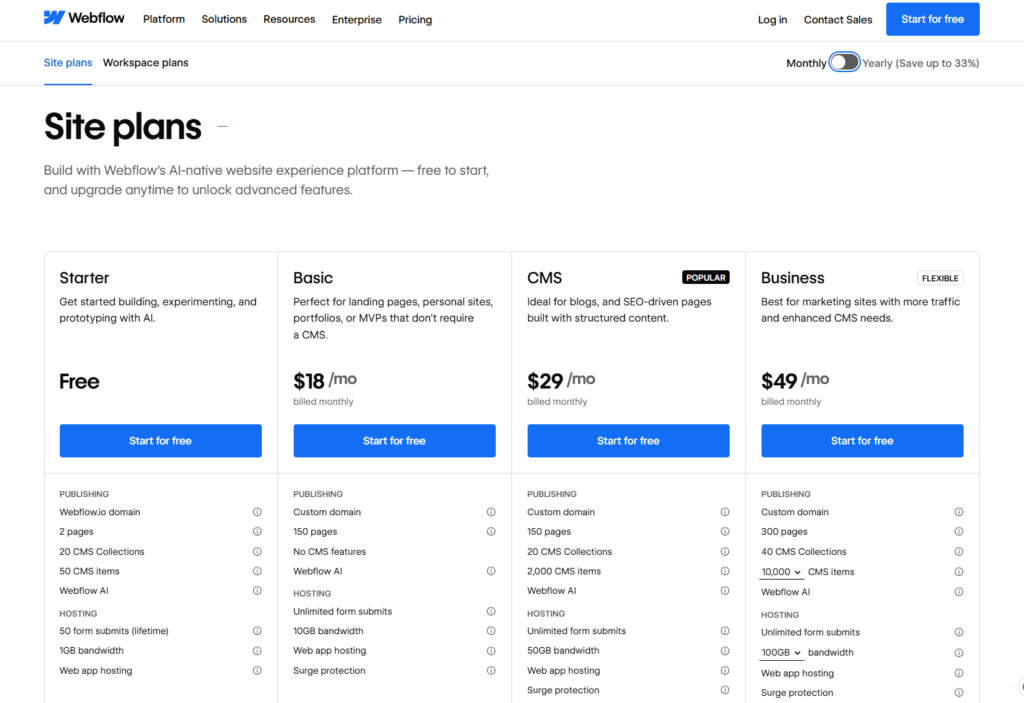The width and height of the screenshot is (1024, 703).
Task: Click the $29 /mo CMS price
Action: (561, 380)
